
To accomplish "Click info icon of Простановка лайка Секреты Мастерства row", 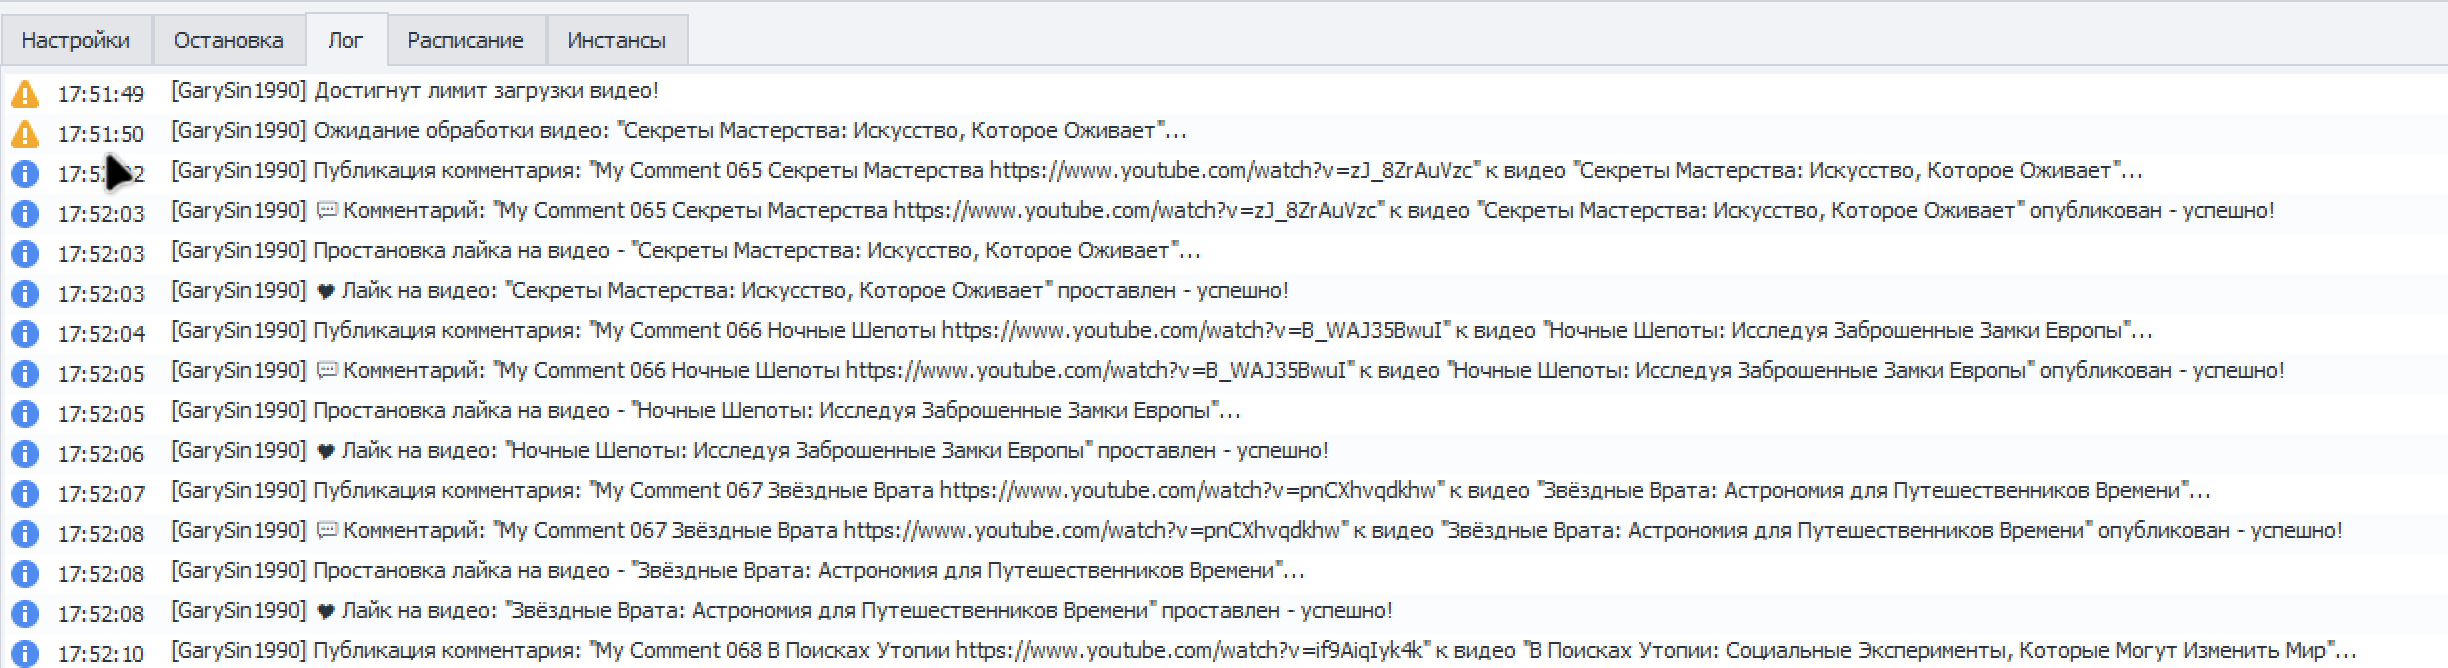I will tap(25, 253).
